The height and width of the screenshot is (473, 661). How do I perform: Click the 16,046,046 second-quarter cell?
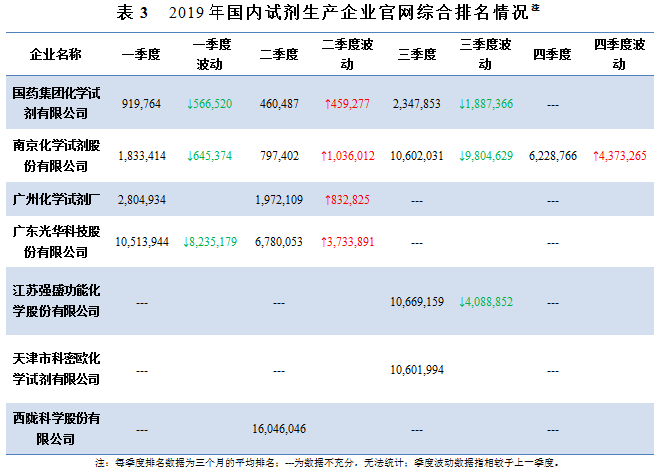click(280, 428)
